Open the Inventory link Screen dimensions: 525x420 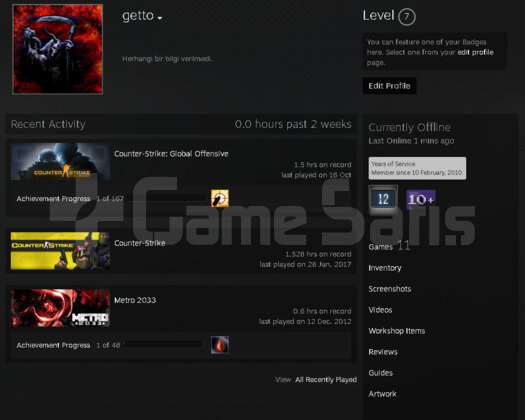tap(385, 268)
